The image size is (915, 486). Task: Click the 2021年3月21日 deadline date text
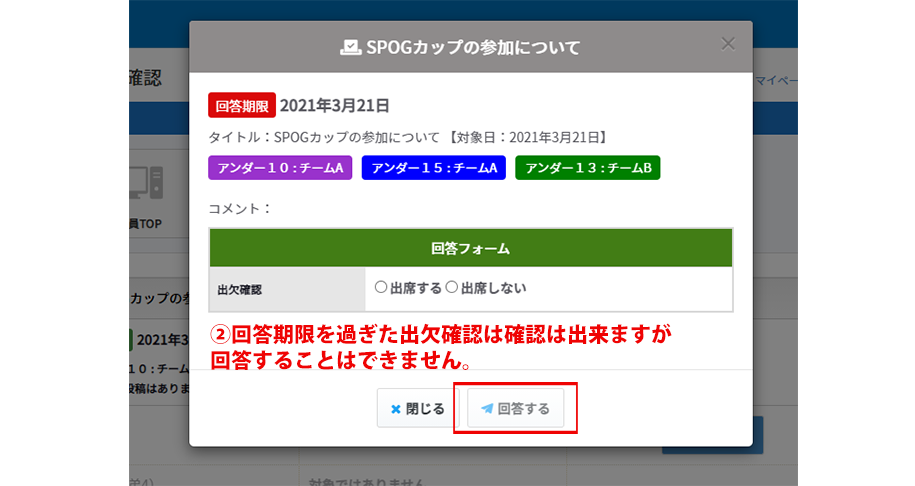pyautogui.click(x=334, y=105)
